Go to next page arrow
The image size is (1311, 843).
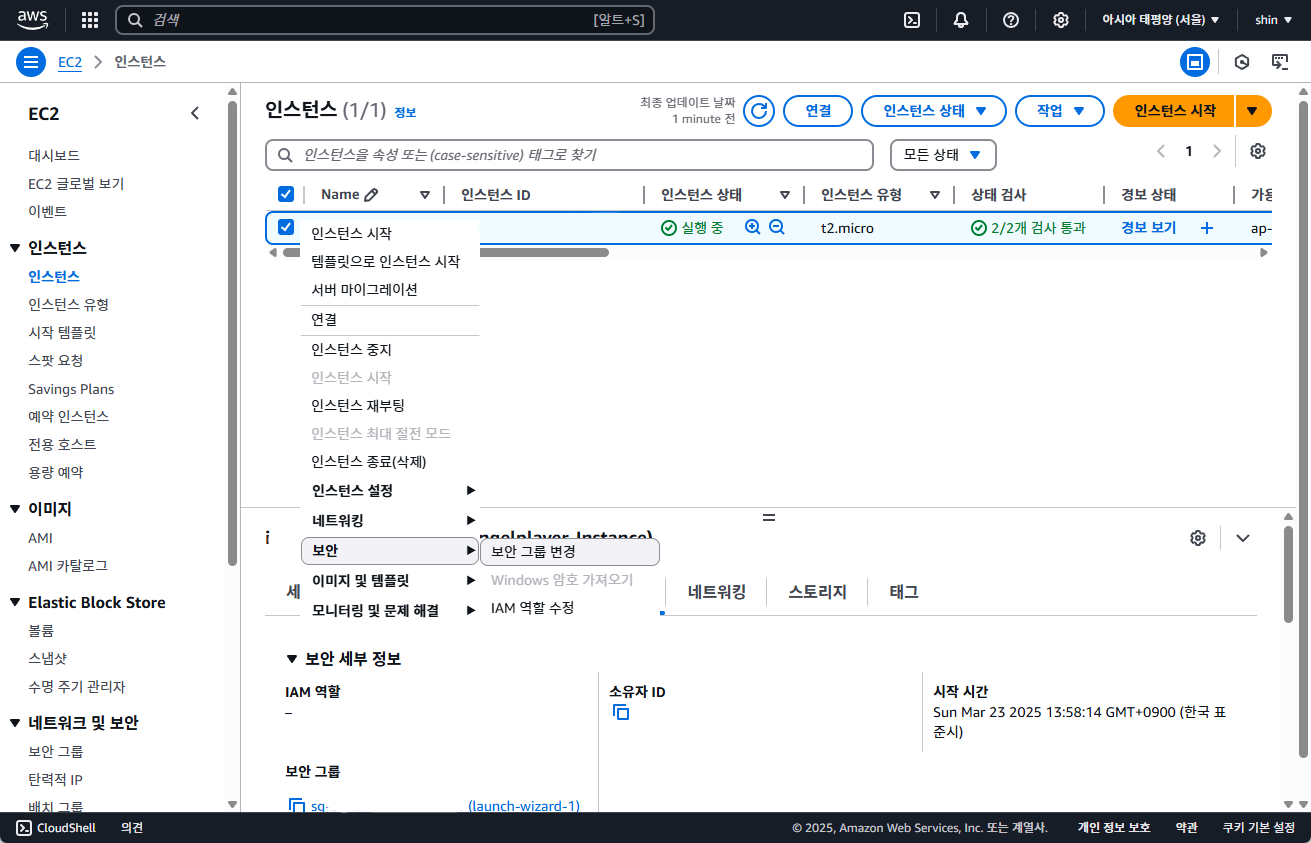click(x=1217, y=151)
